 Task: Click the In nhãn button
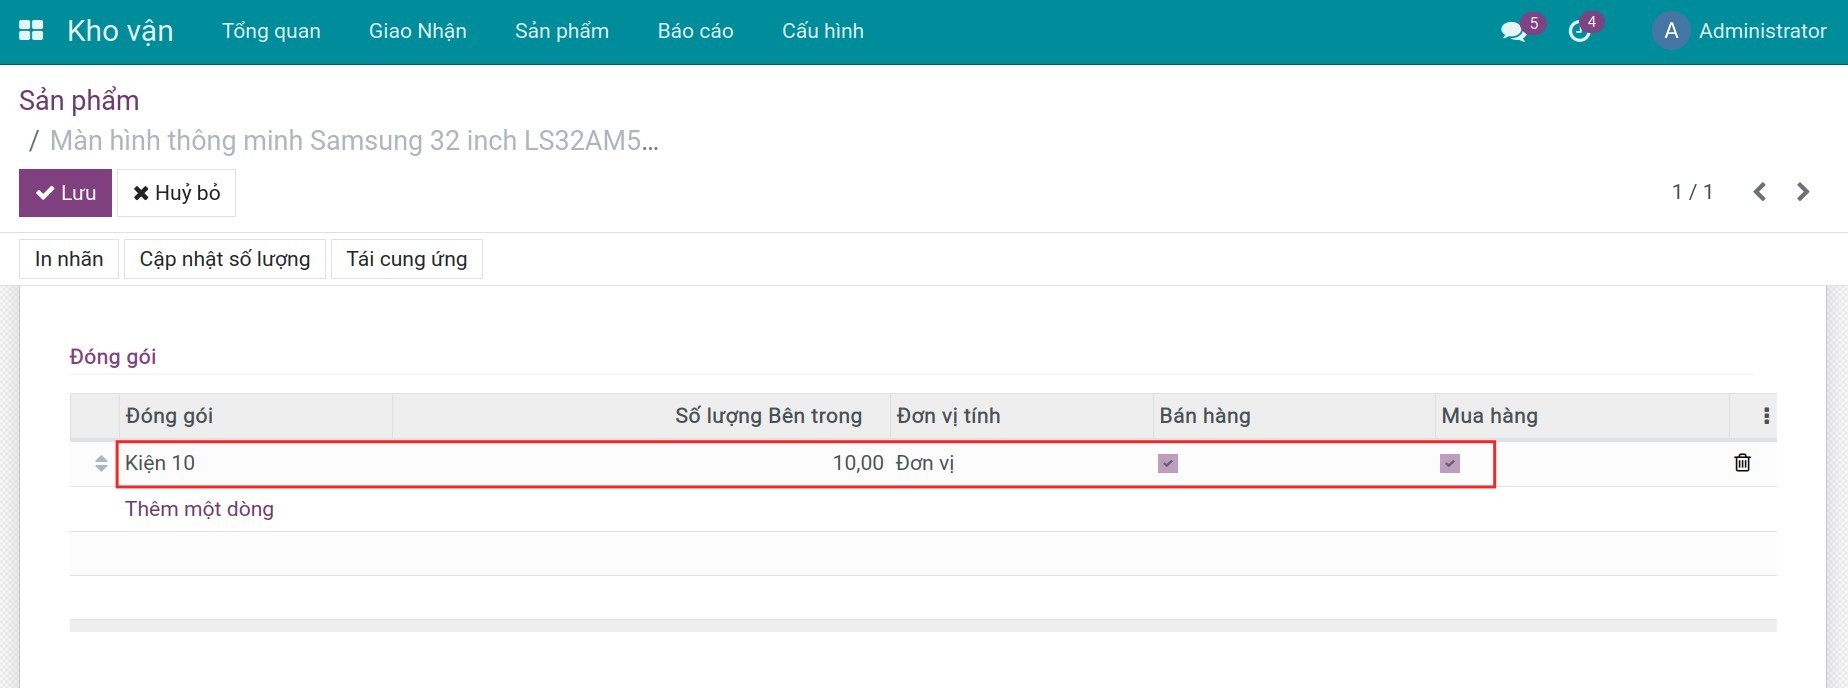tap(69, 259)
